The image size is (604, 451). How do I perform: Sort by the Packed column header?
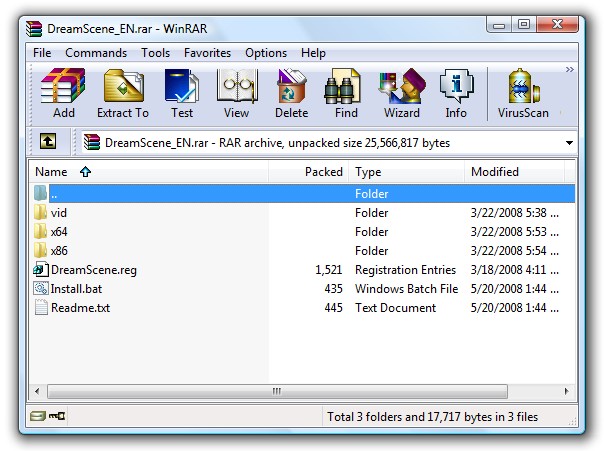point(309,172)
